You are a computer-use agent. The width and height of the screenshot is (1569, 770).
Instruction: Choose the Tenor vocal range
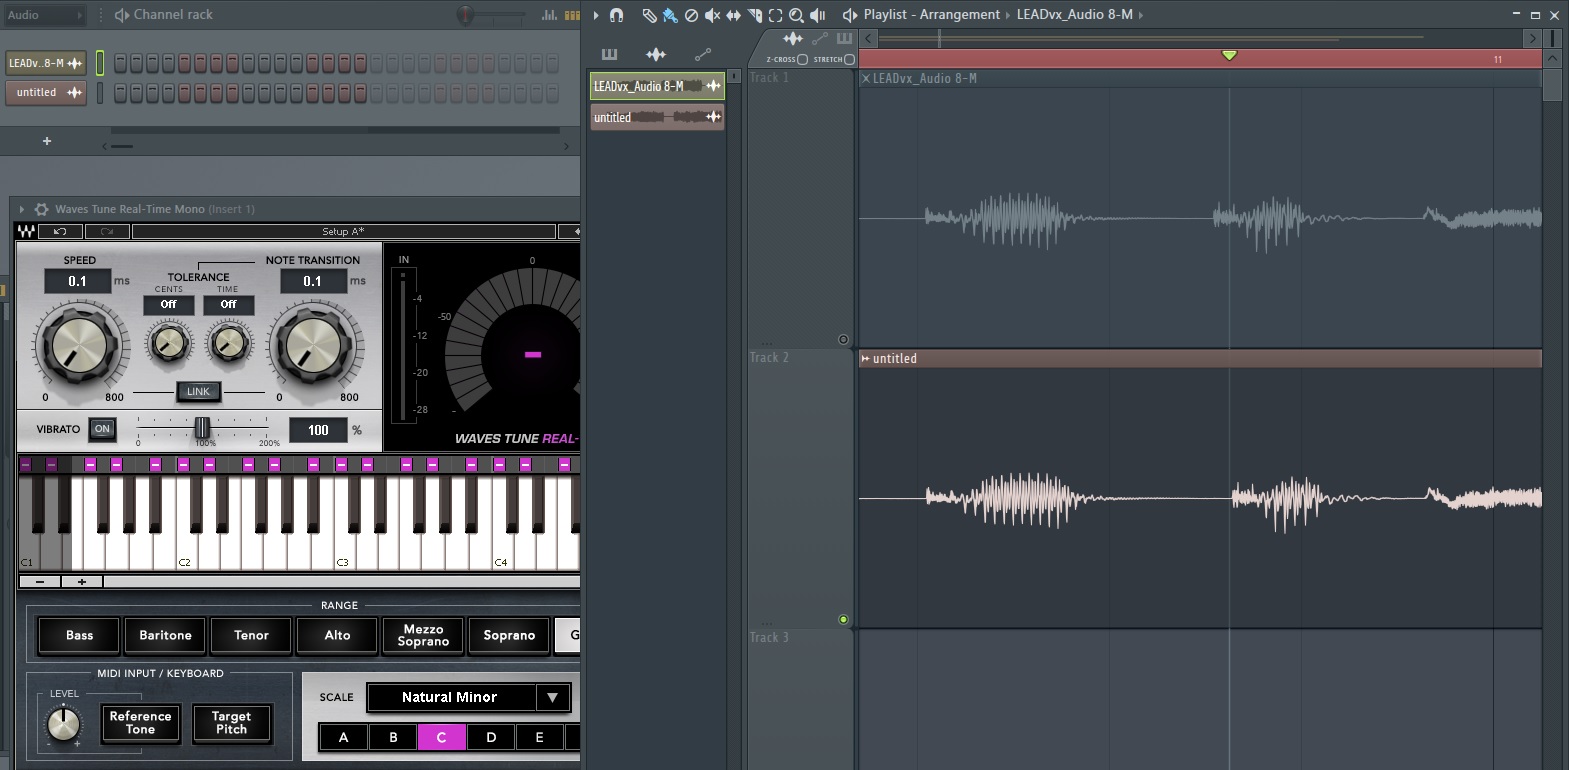tap(251, 635)
